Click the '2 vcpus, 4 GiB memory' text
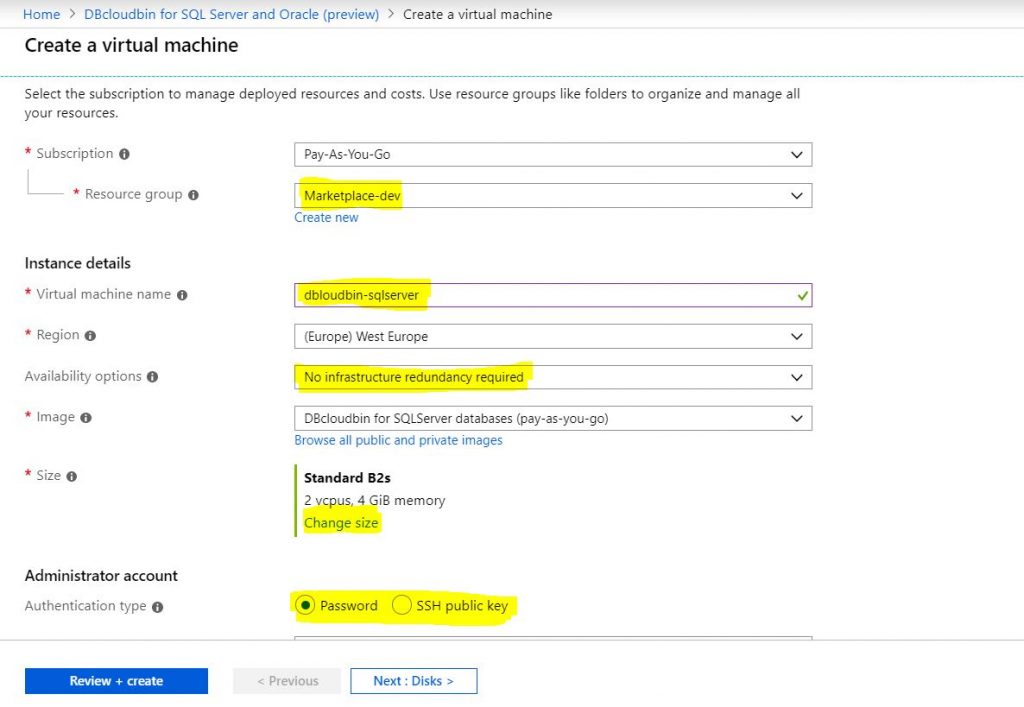1024x707 pixels. click(x=375, y=501)
